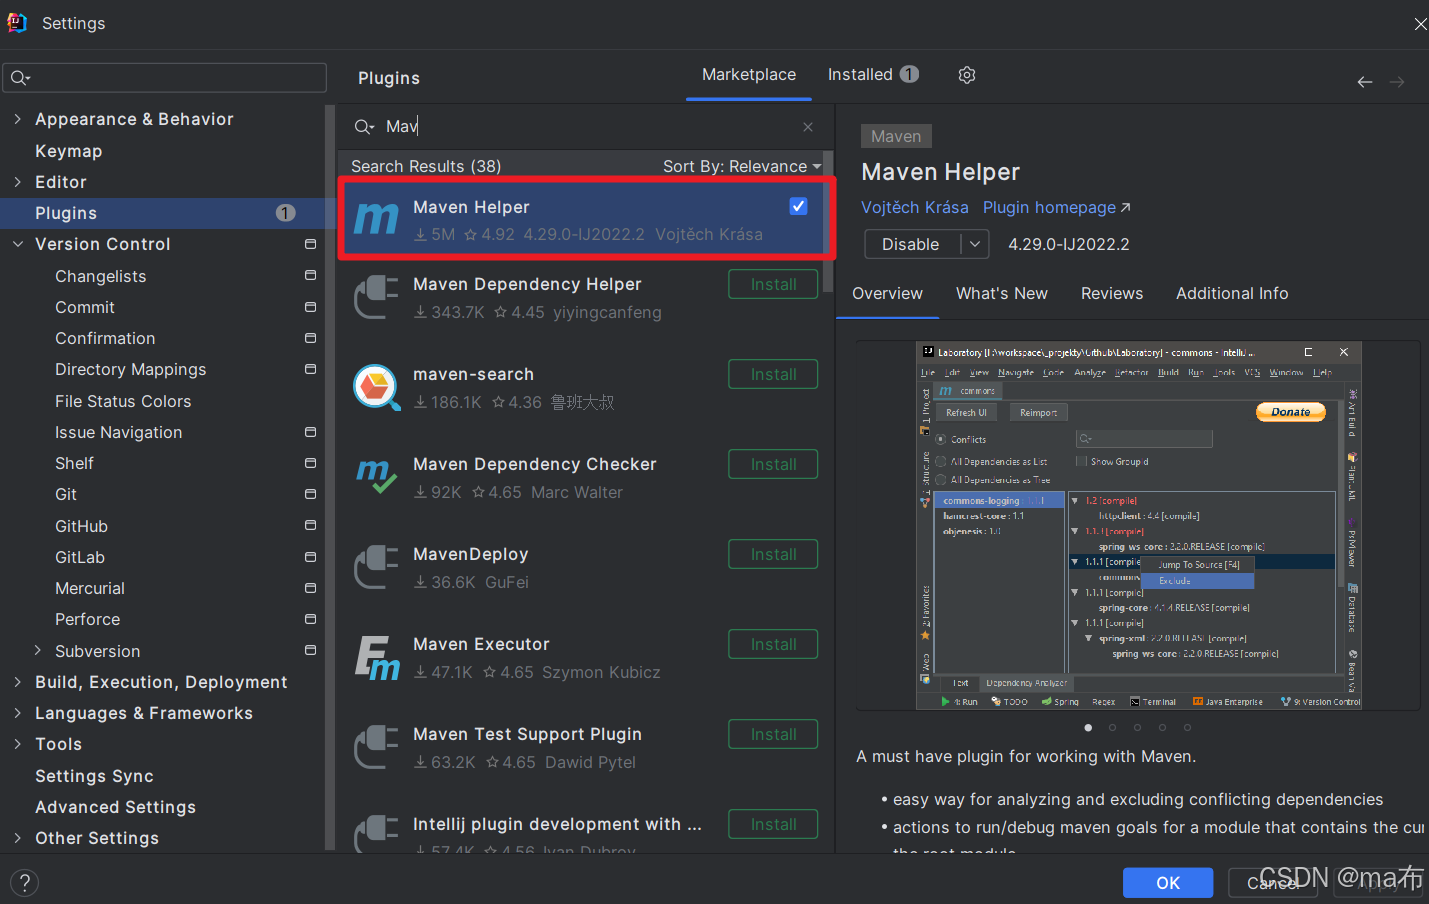Install the Maven Executor plugin
This screenshot has width=1429, height=904.
tap(773, 645)
